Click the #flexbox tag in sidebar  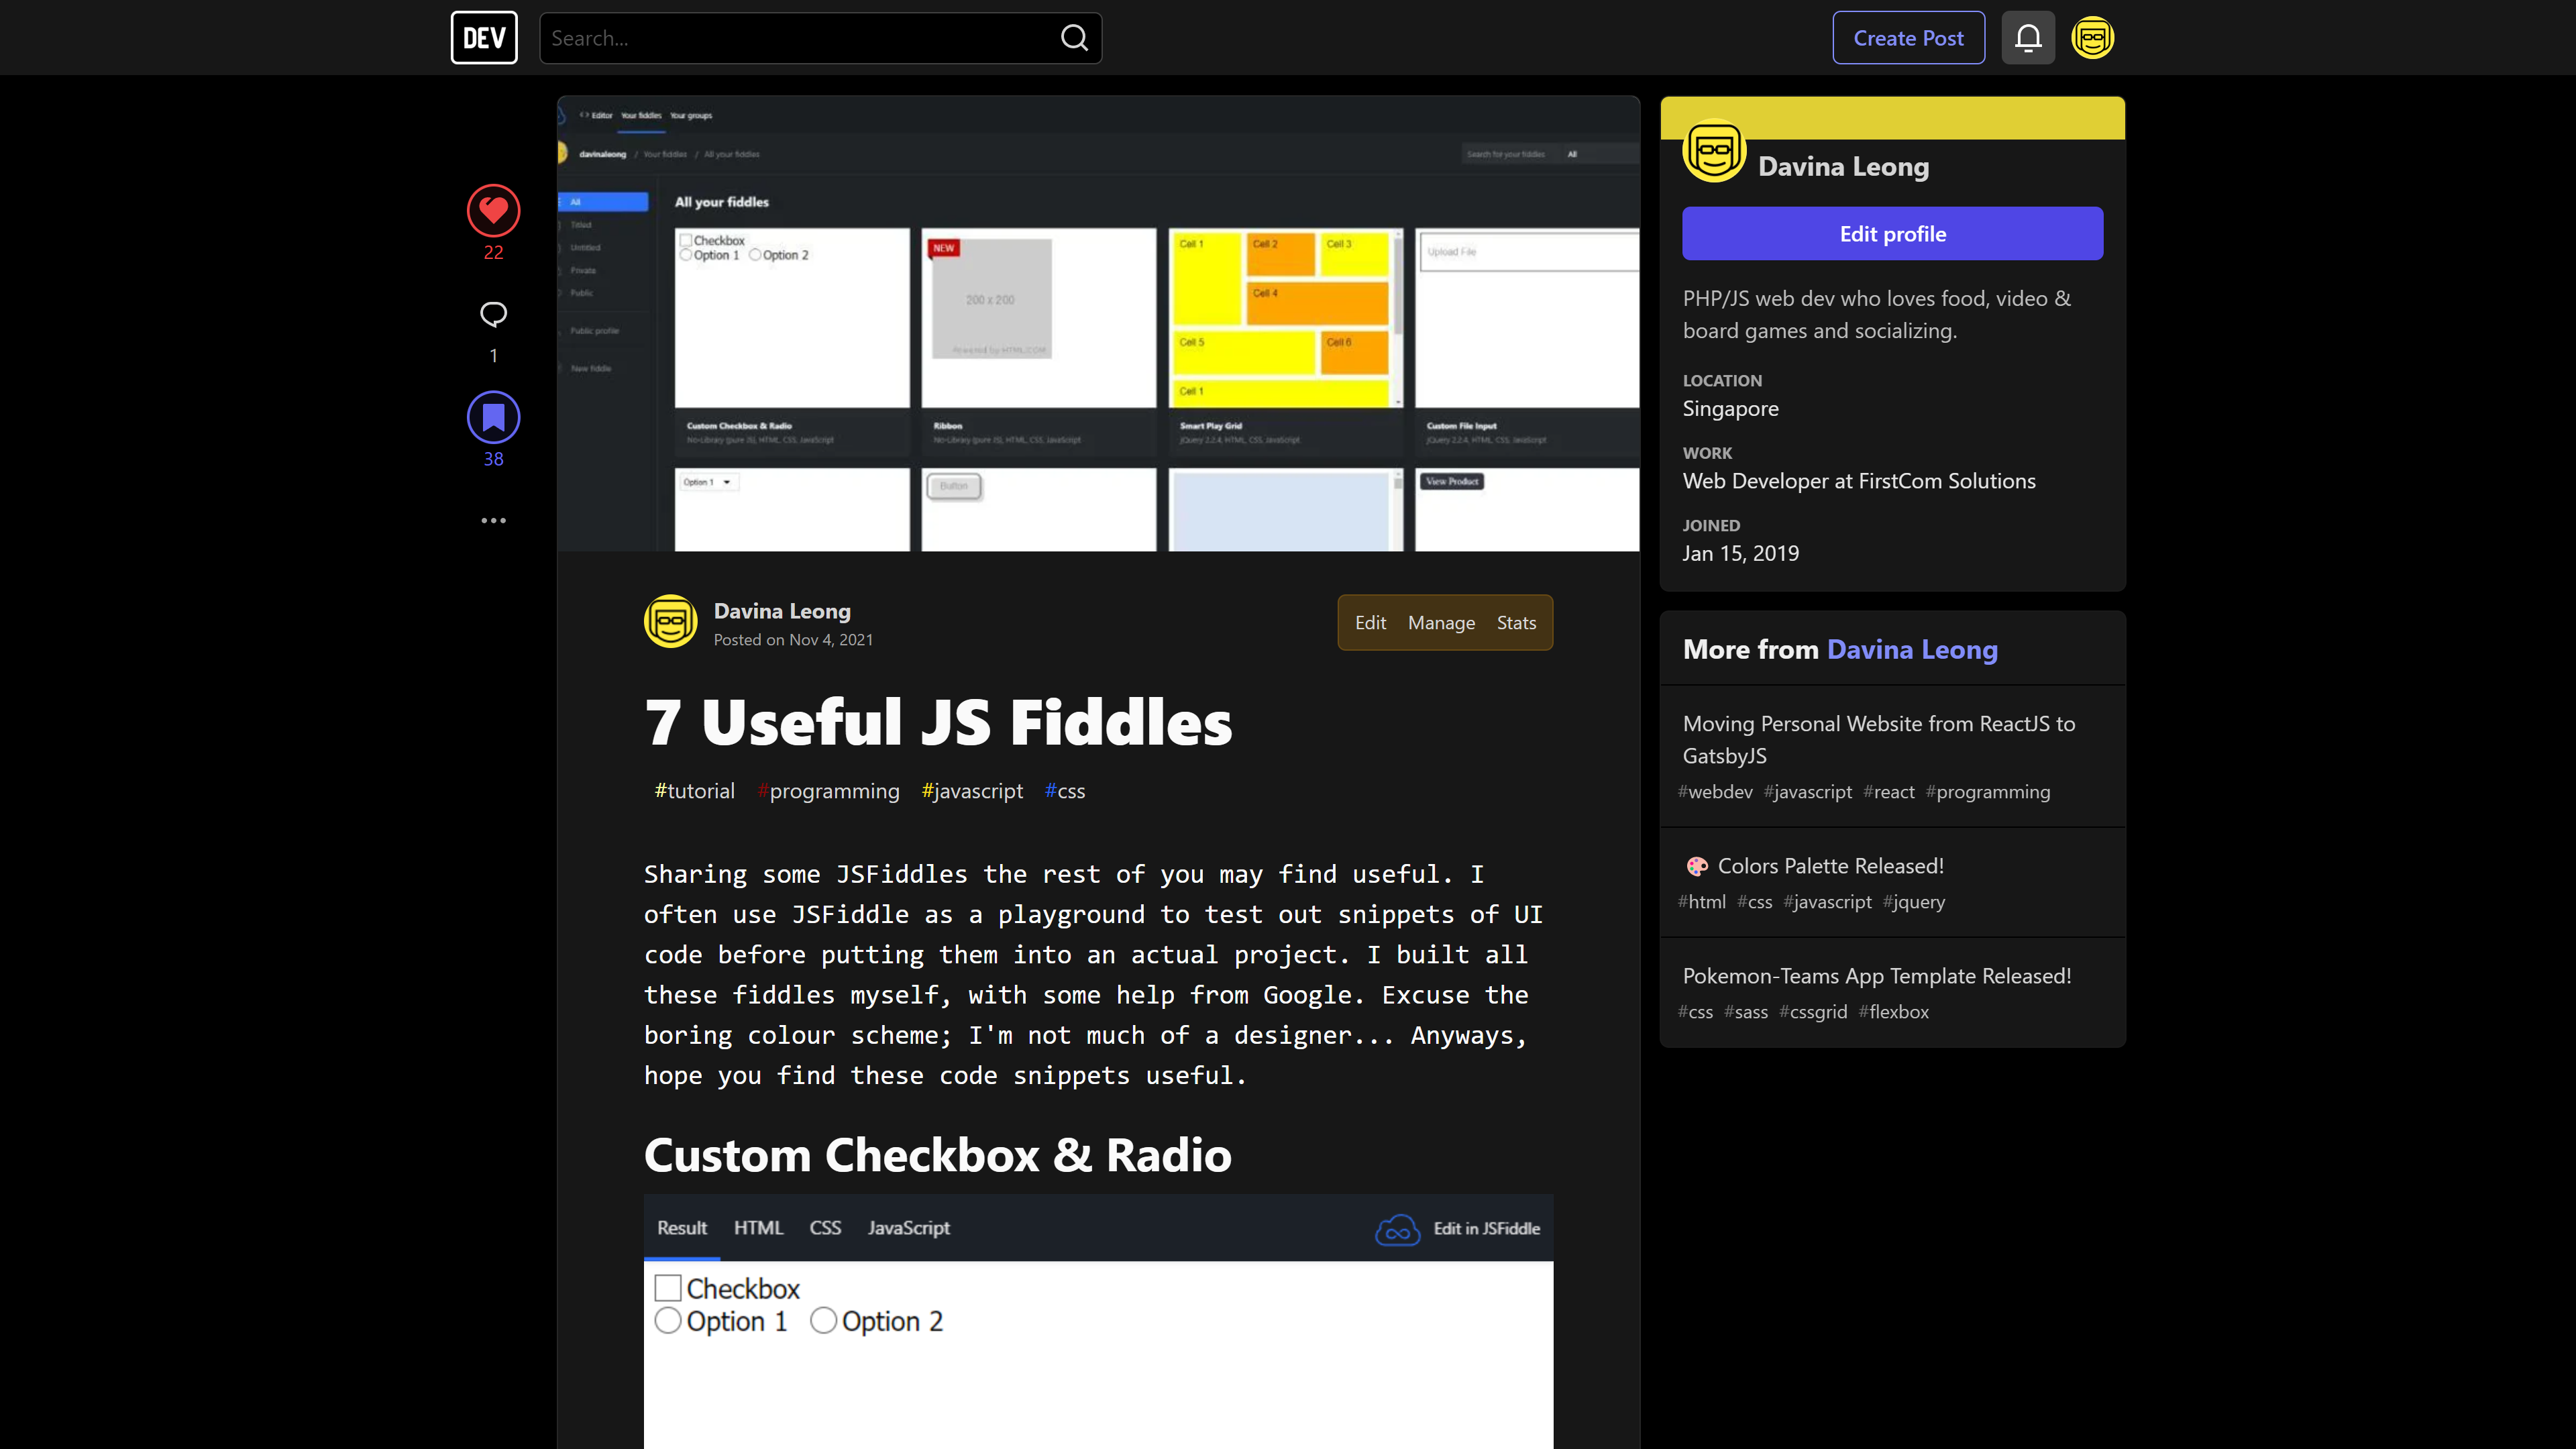click(1894, 1012)
